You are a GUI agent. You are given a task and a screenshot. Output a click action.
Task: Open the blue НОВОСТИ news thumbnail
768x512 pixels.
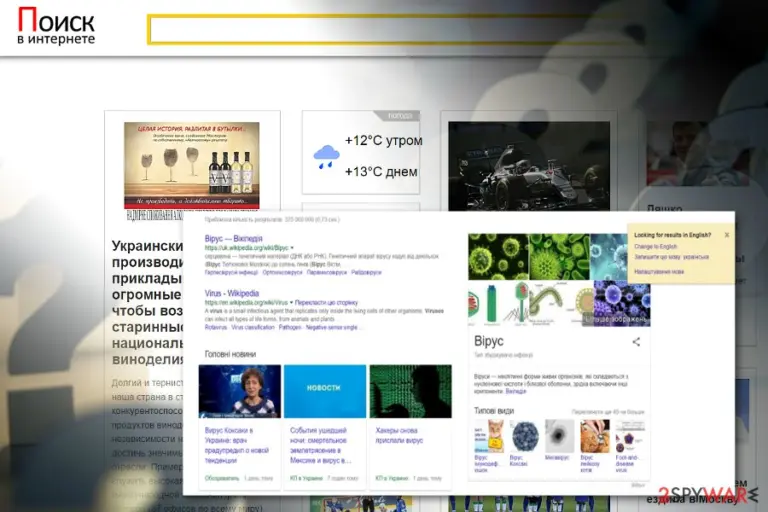(x=325, y=391)
